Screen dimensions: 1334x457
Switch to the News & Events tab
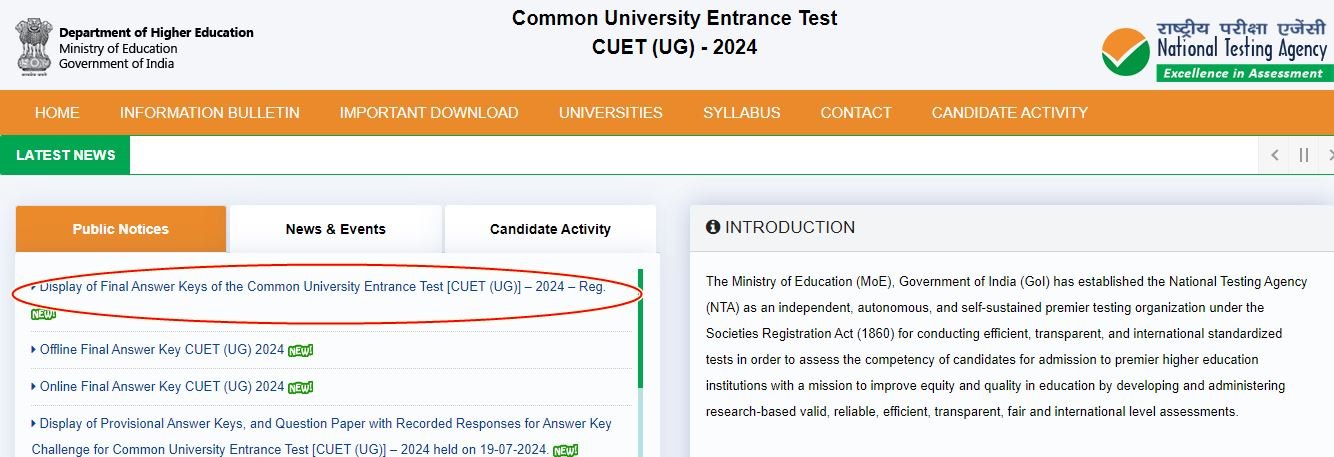tap(335, 229)
